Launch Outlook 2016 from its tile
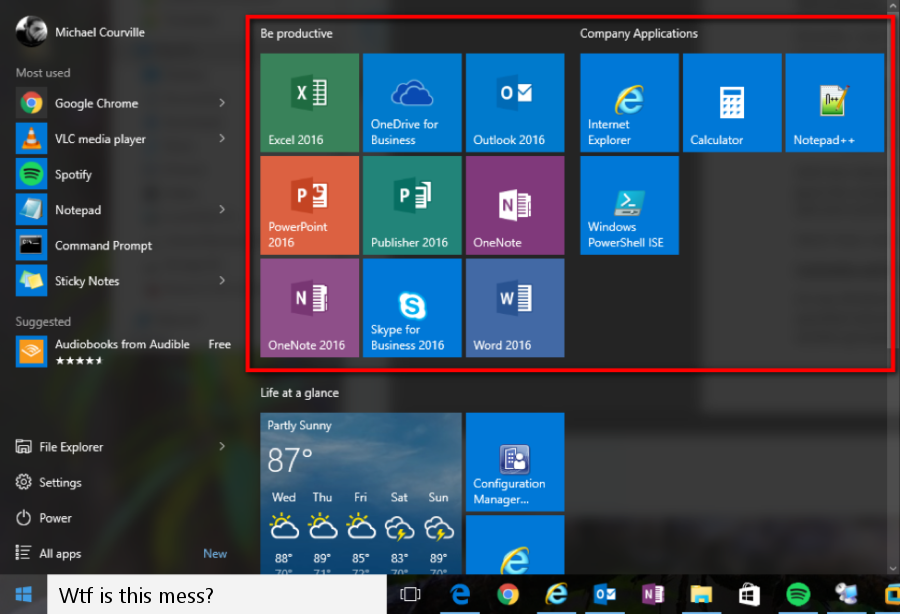 515,102
